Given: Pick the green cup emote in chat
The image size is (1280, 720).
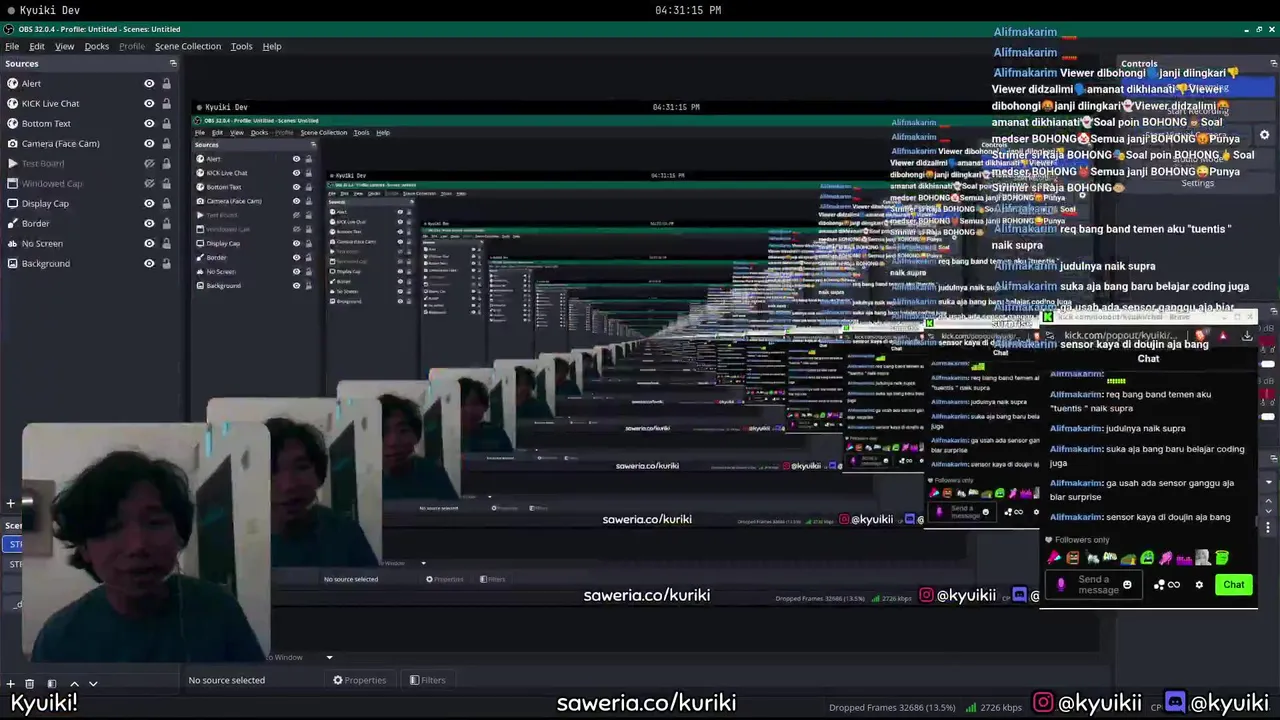Looking at the screenshot, I should tap(1222, 558).
